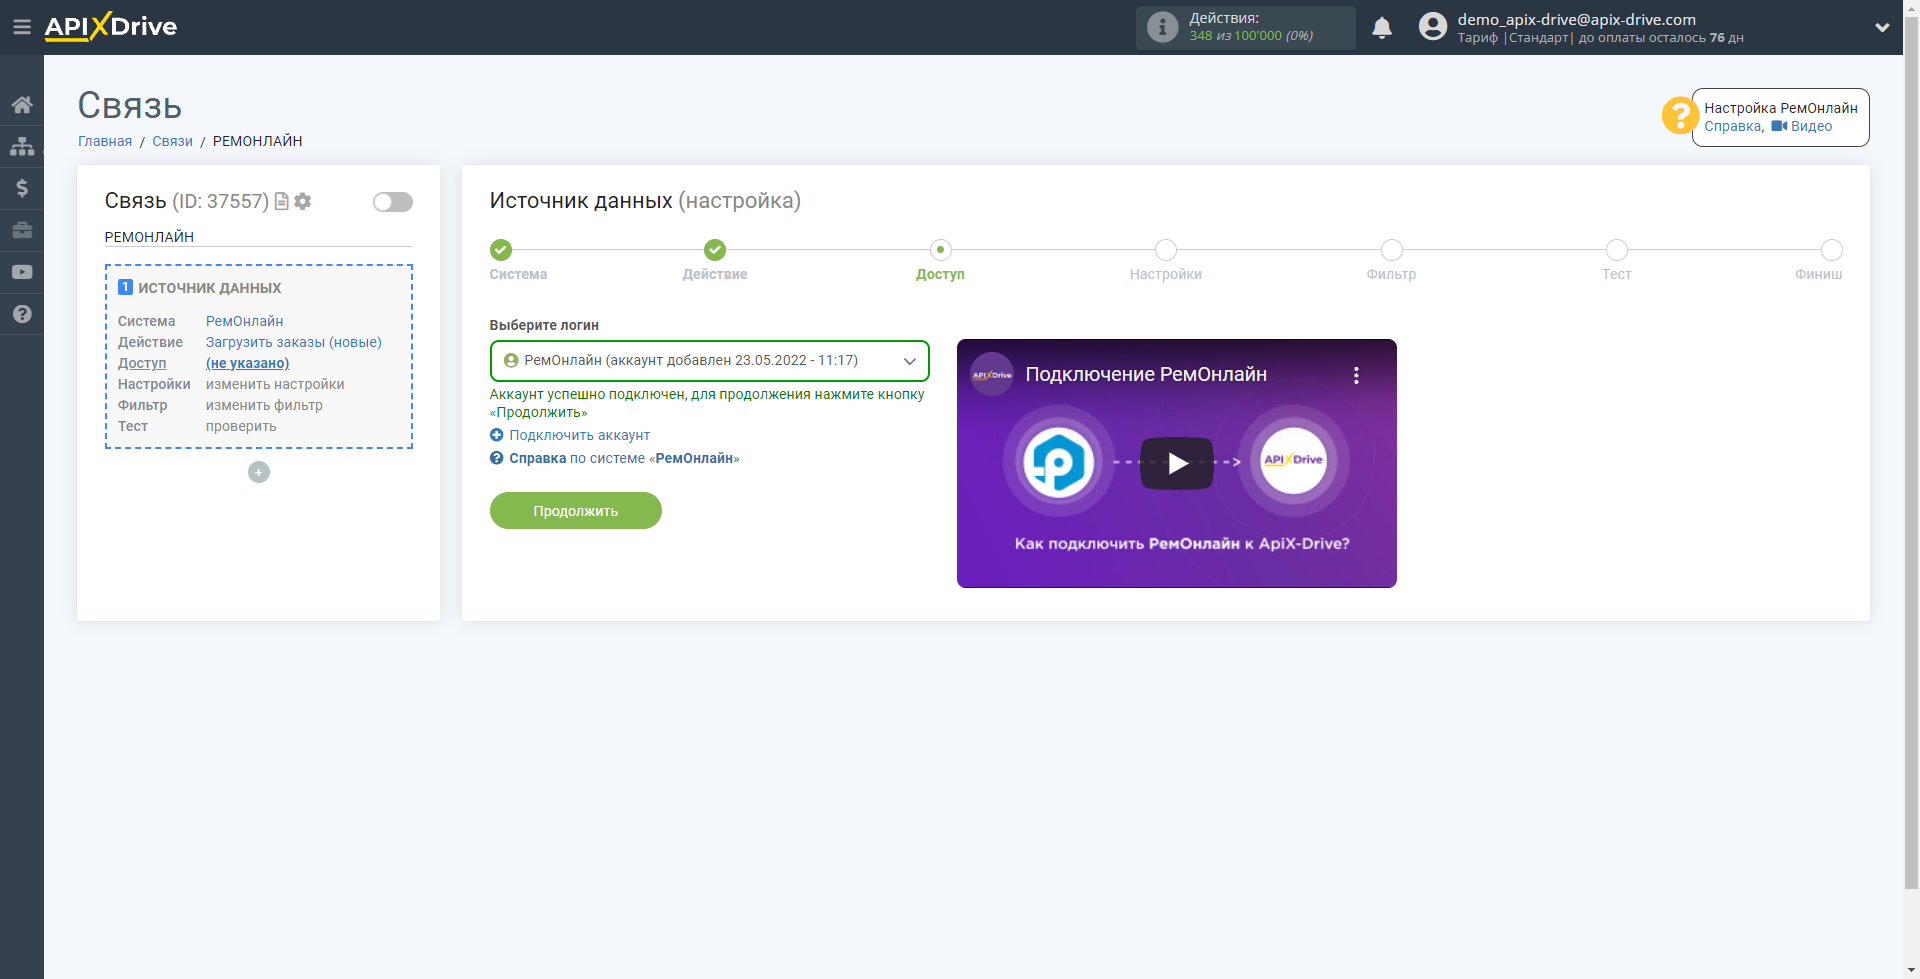Click (не указано) access link
This screenshot has height=979, width=1920.
click(248, 363)
